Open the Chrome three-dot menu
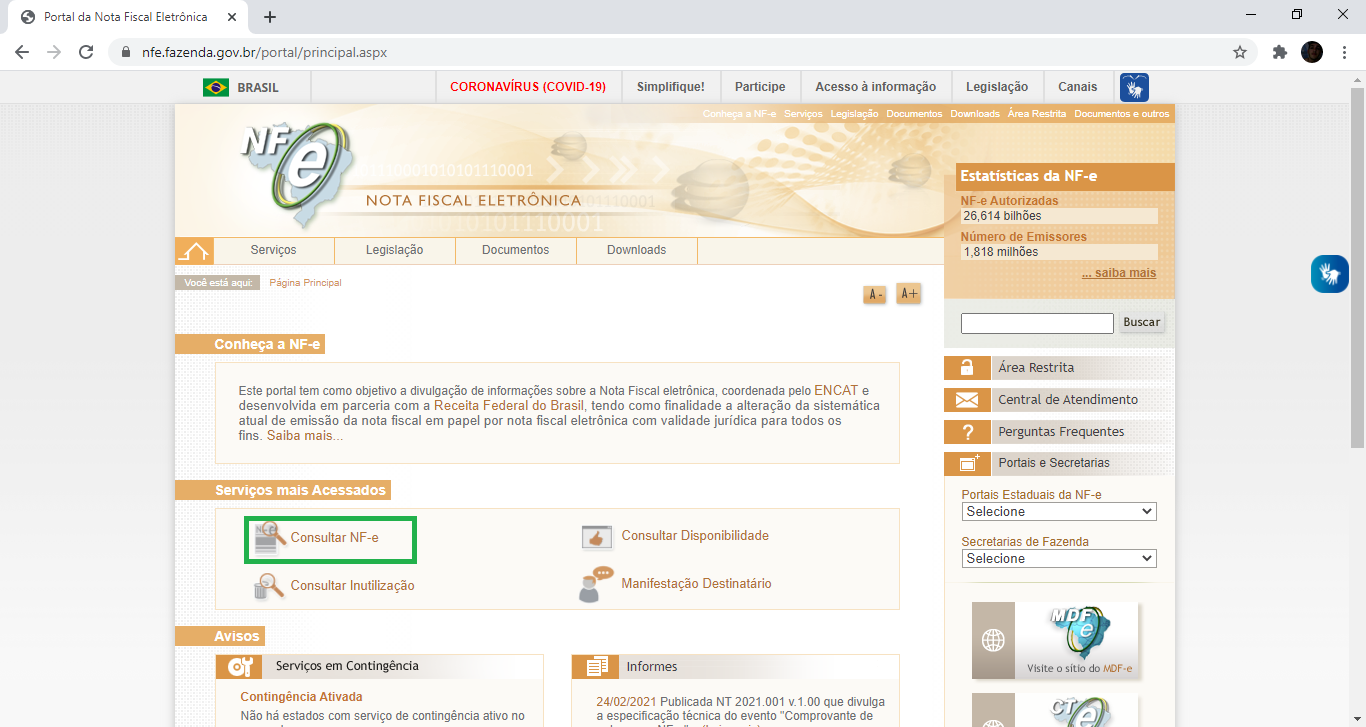Screen dimensions: 1366x727 [1343, 52]
